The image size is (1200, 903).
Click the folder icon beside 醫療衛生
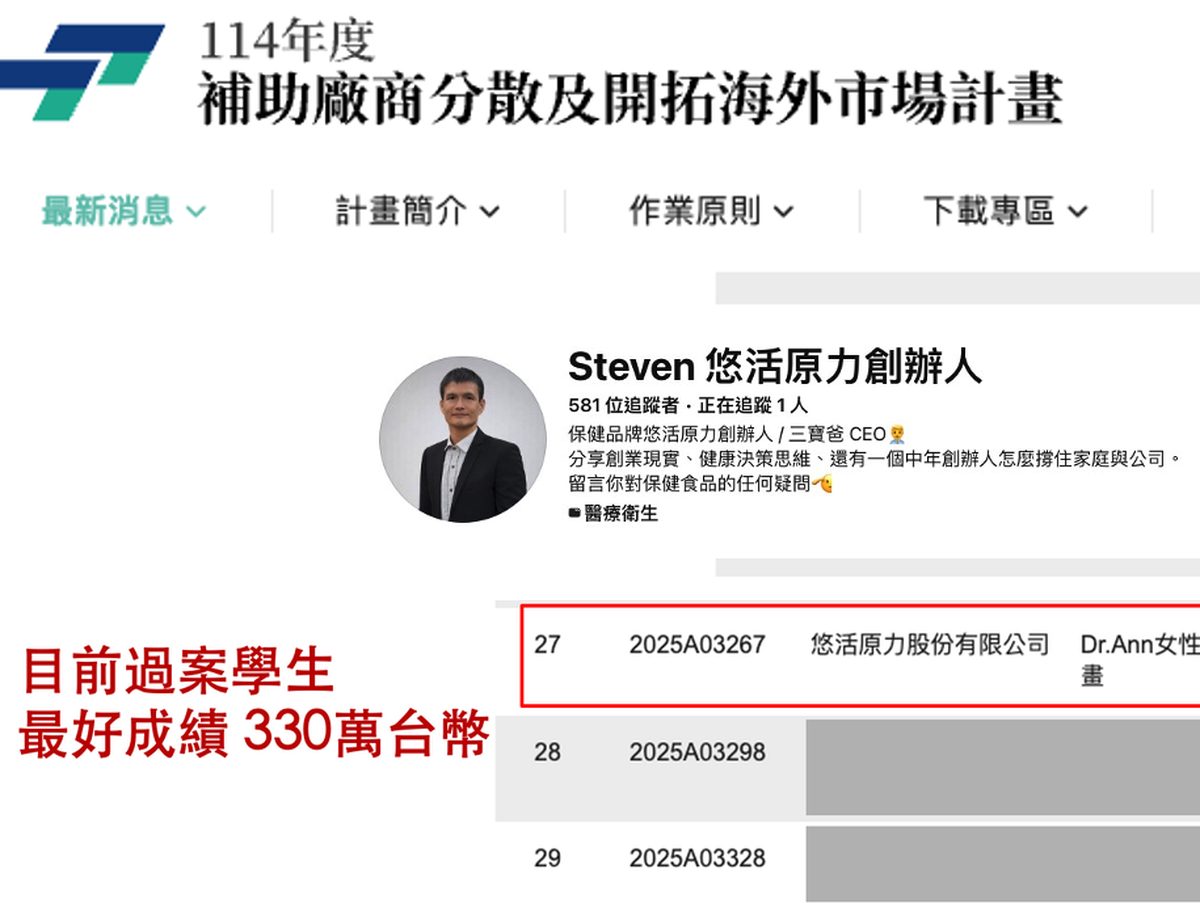coord(575,514)
